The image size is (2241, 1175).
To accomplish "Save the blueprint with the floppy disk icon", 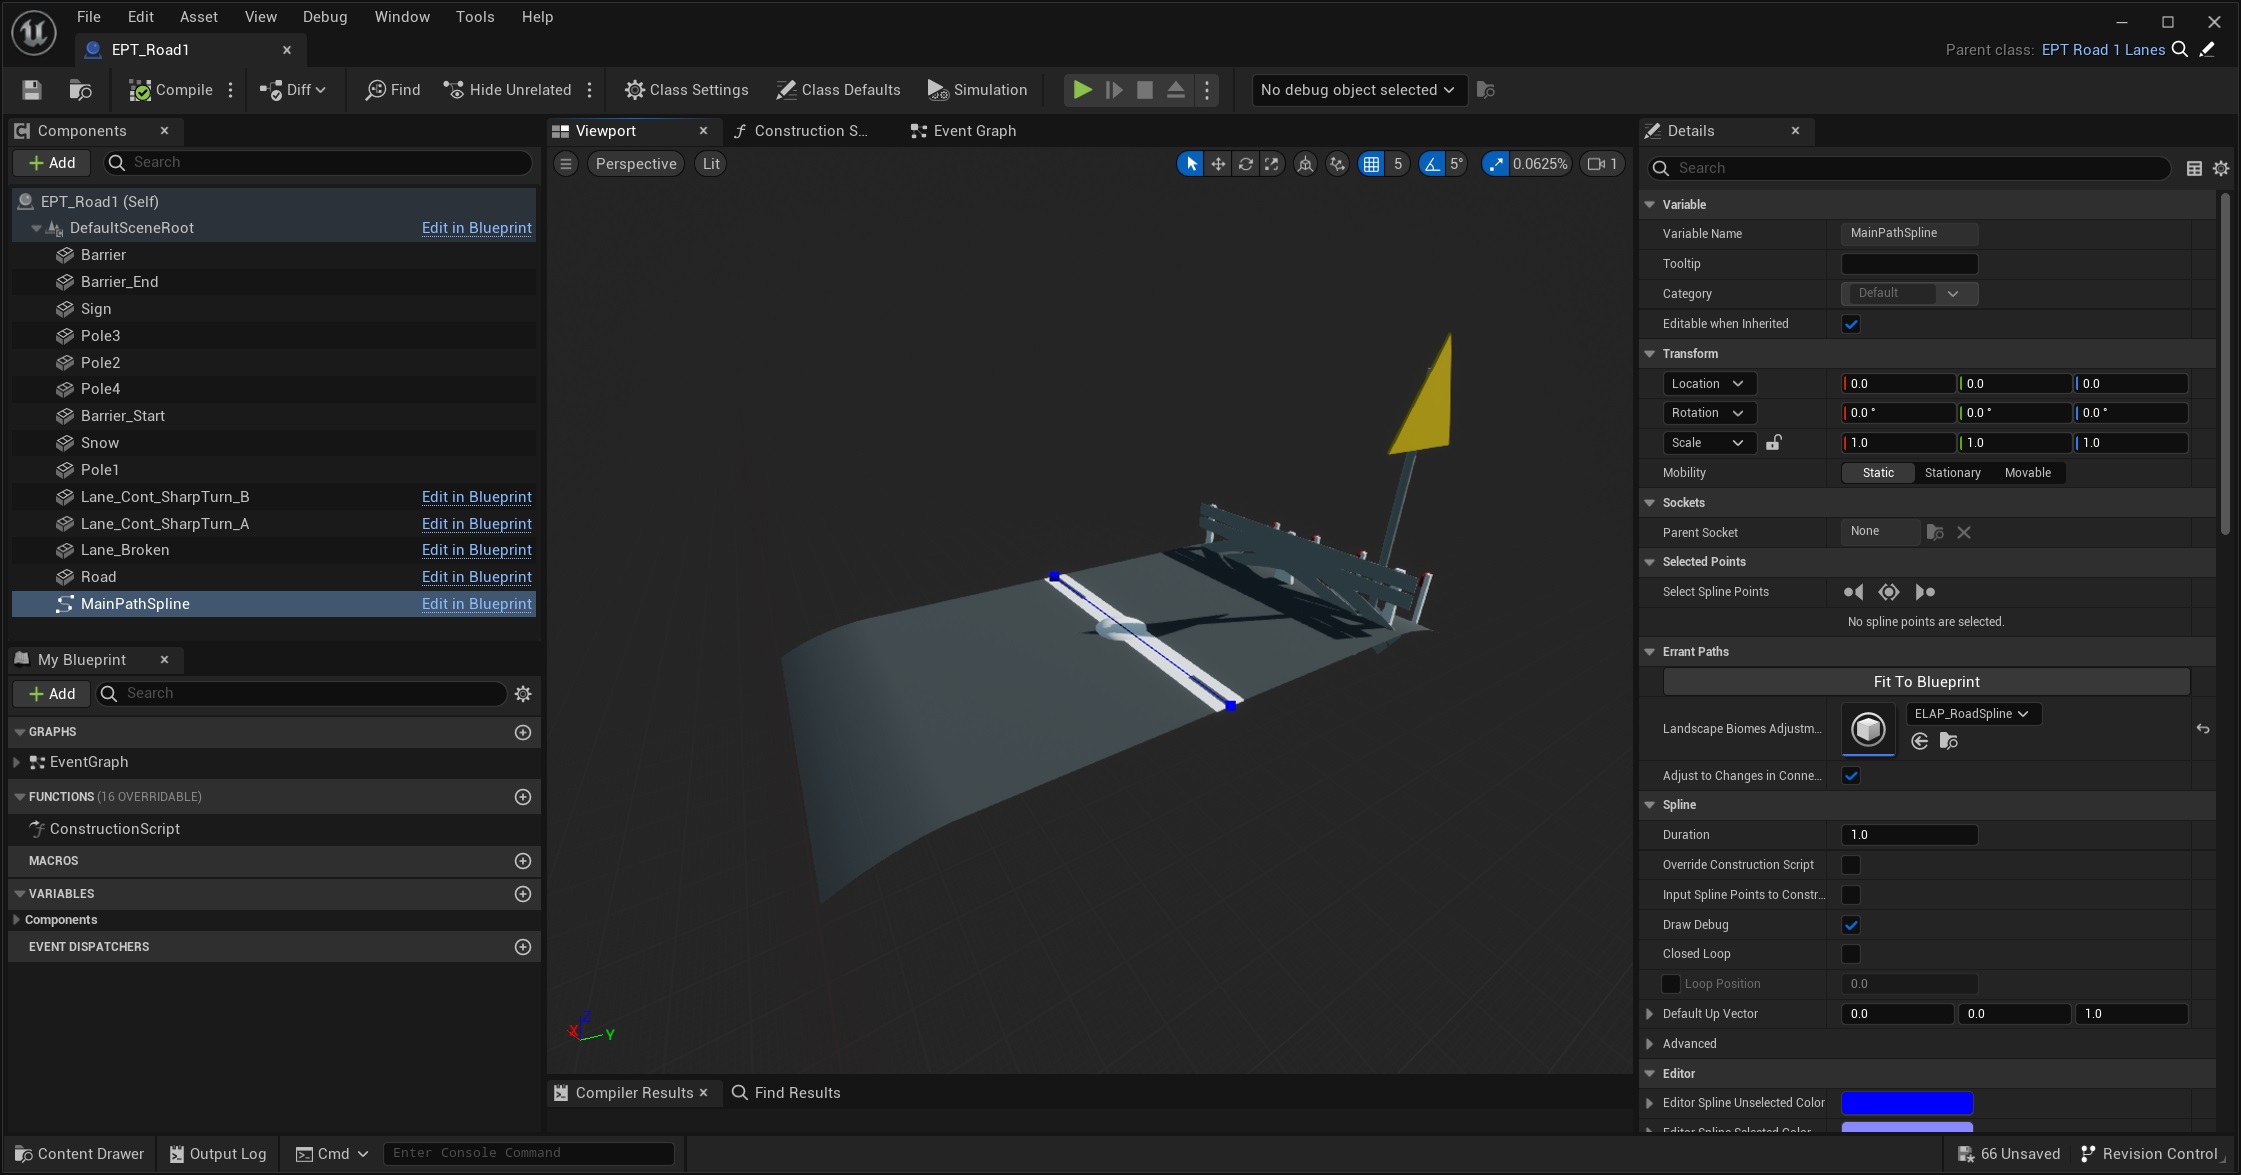I will (32, 90).
